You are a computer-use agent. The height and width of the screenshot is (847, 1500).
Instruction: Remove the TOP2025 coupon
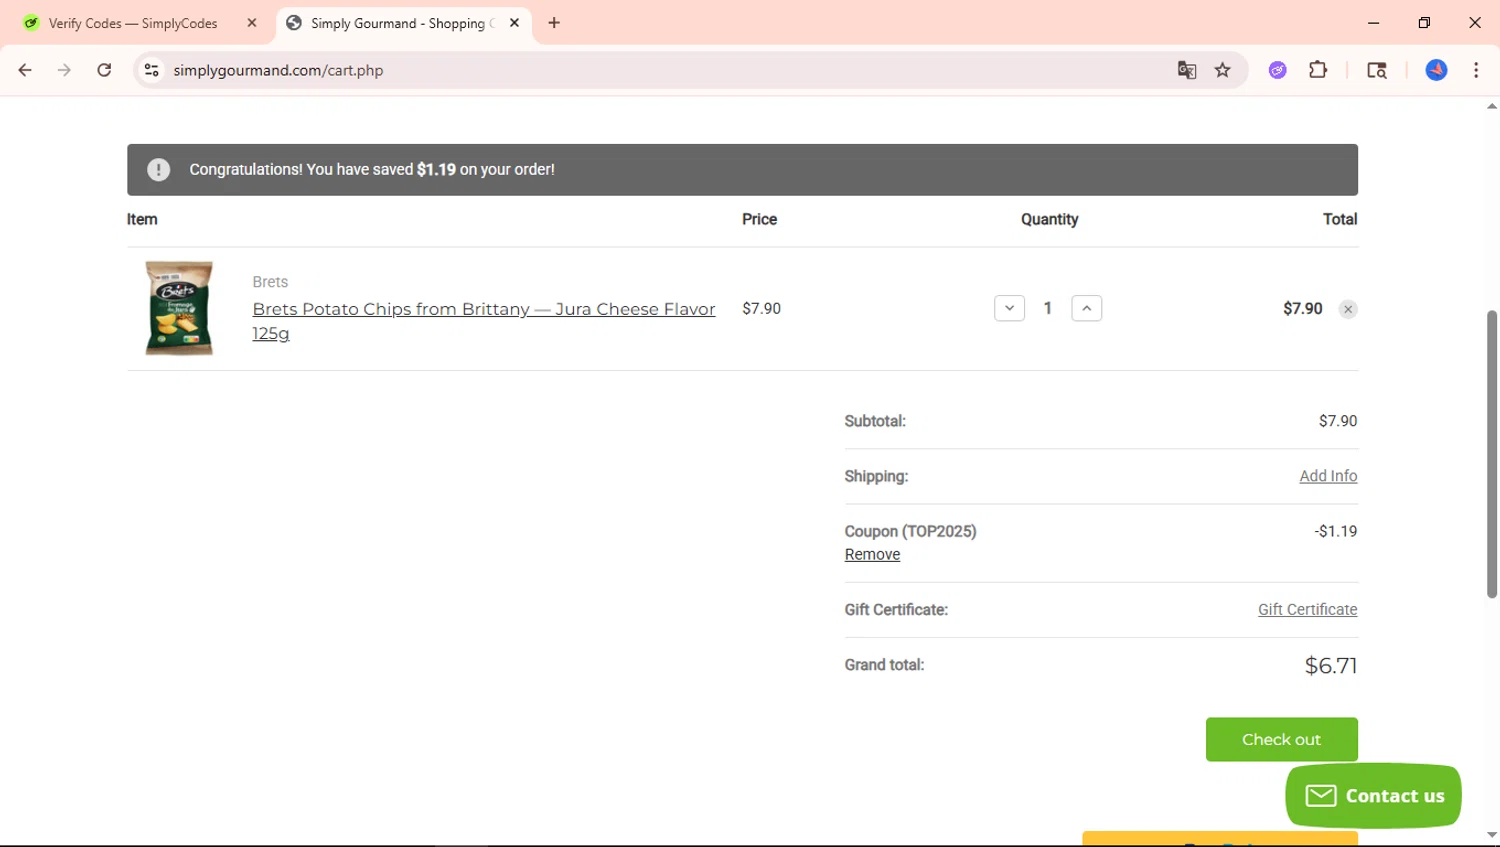pyautogui.click(x=872, y=554)
